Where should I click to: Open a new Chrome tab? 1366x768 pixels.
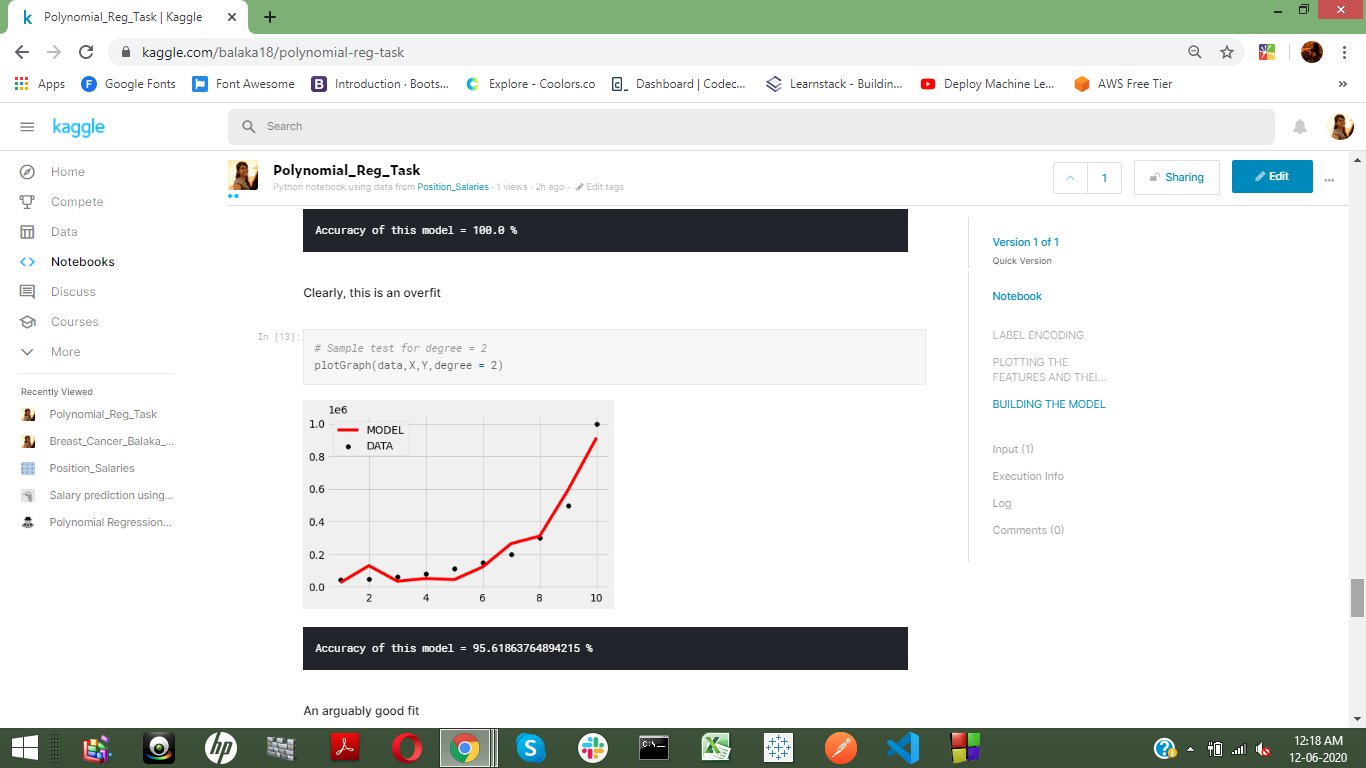pos(270,17)
